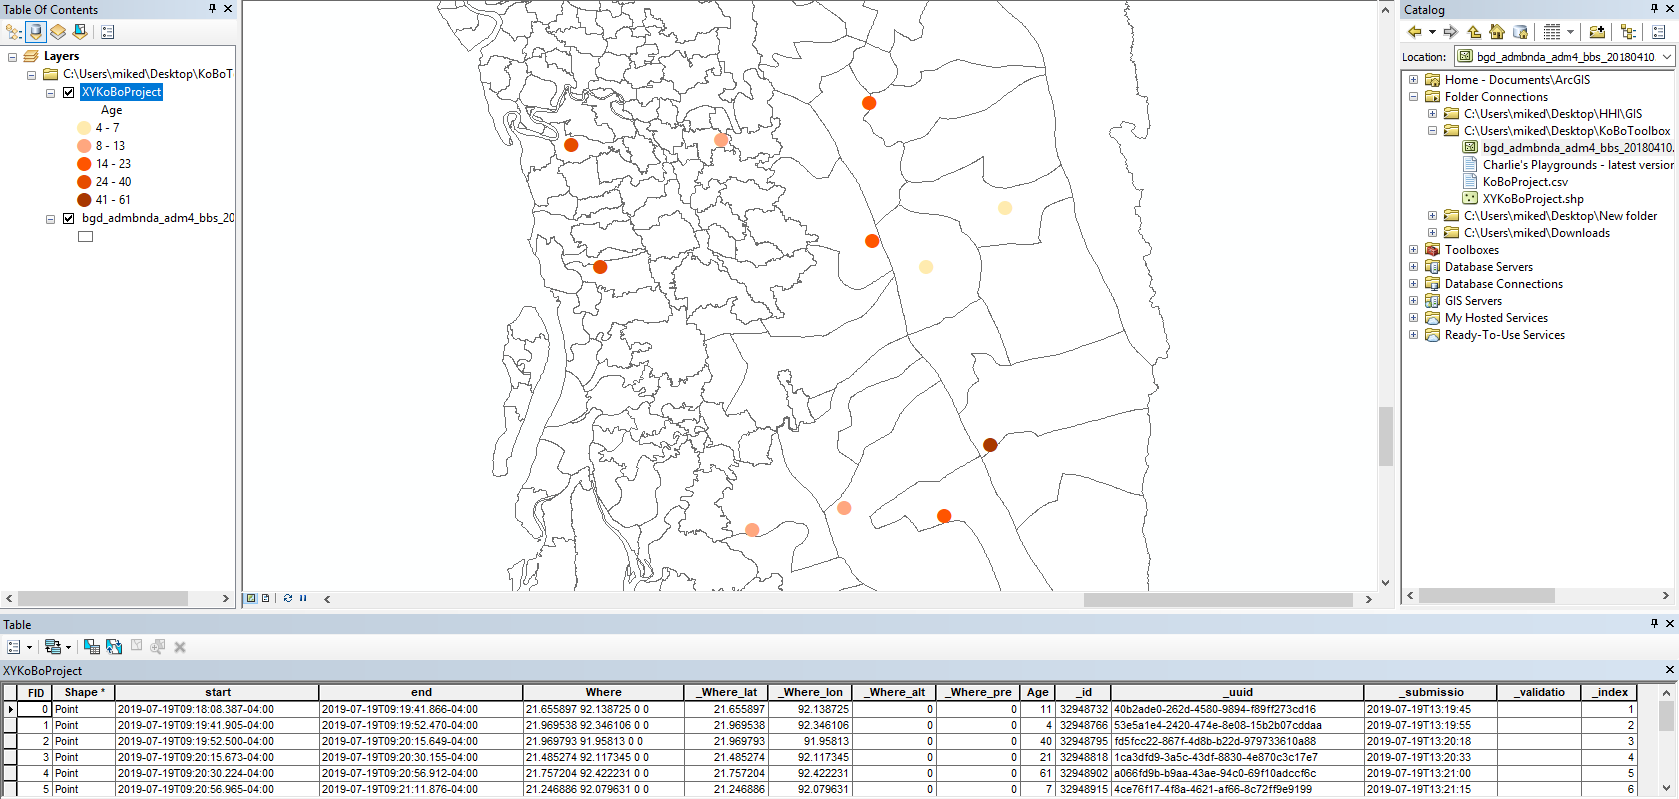Select the XYKoBoProject table tab
1679x799 pixels.
[x=42, y=671]
